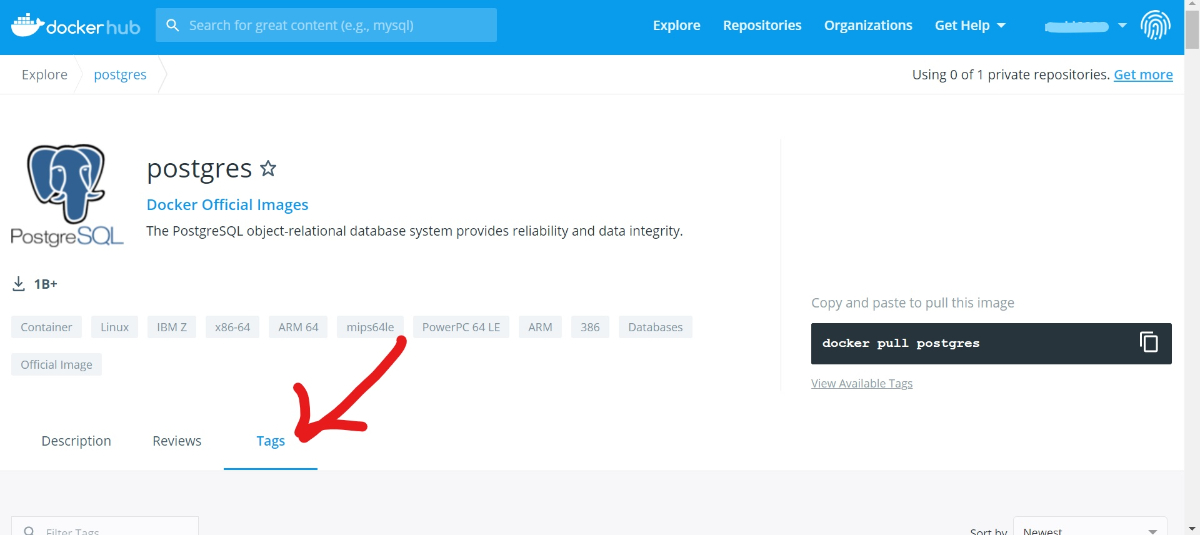The height and width of the screenshot is (535, 1200).
Task: Click the search magnifier icon
Action: pyautogui.click(x=173, y=25)
